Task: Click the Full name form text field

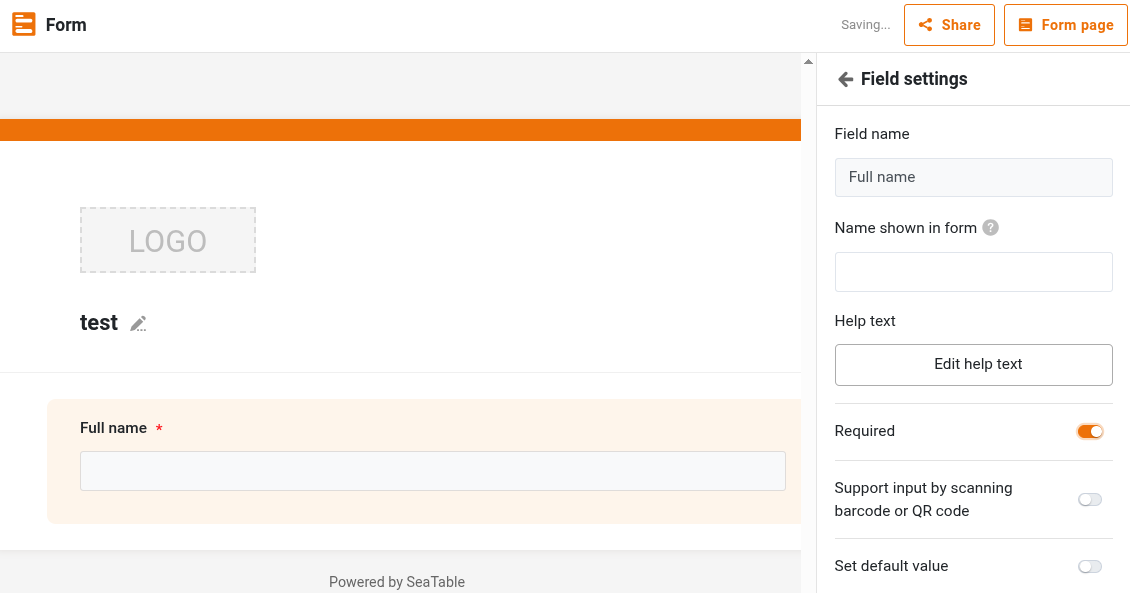Action: (x=432, y=471)
